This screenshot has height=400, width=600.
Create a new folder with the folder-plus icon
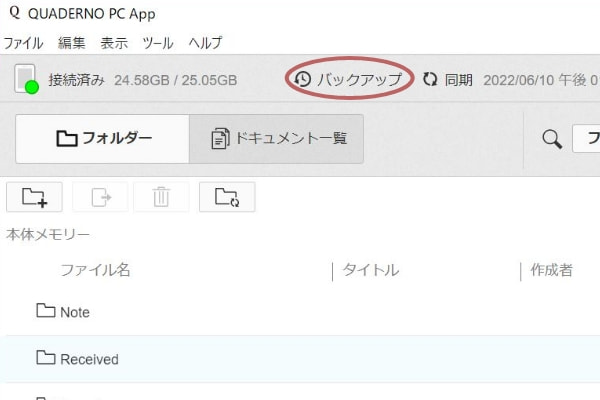point(34,197)
